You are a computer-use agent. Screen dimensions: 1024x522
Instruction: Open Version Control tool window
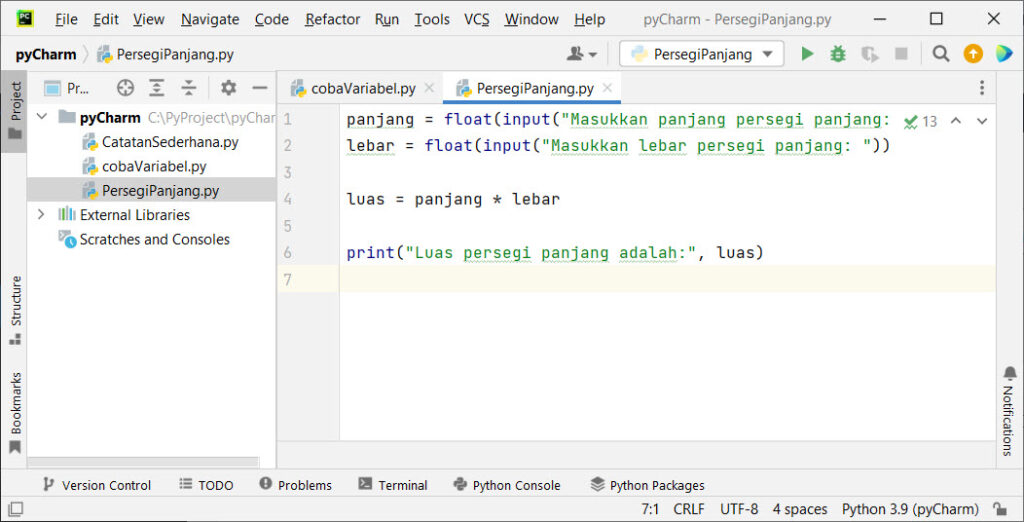tap(97, 485)
